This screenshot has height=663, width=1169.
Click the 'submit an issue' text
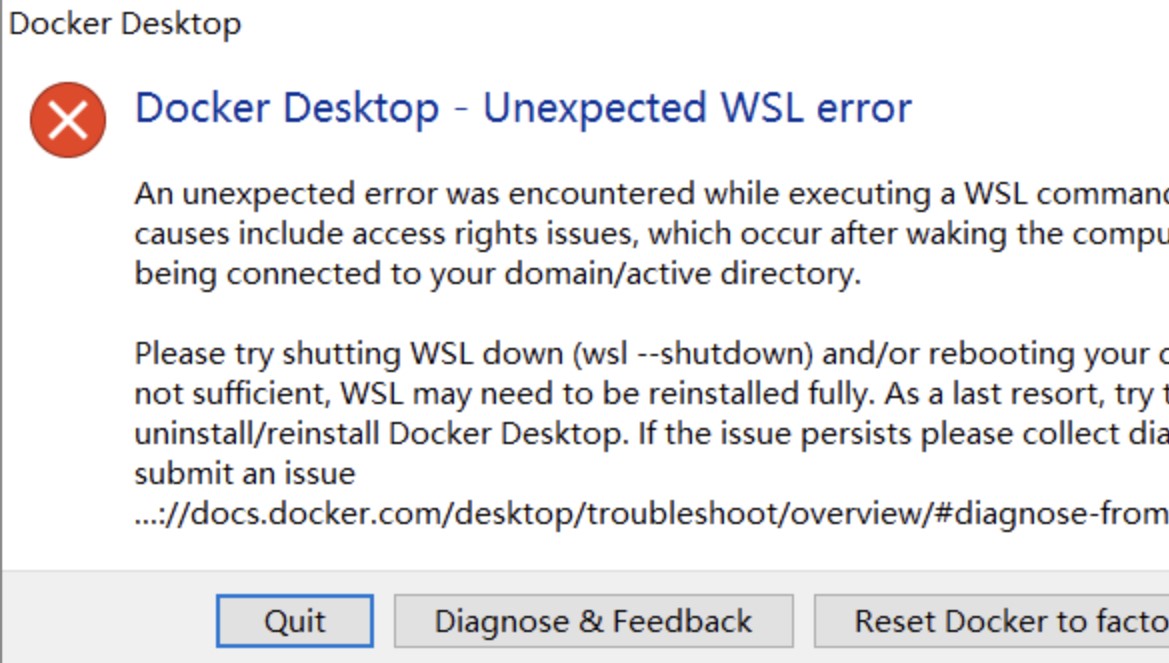(245, 474)
